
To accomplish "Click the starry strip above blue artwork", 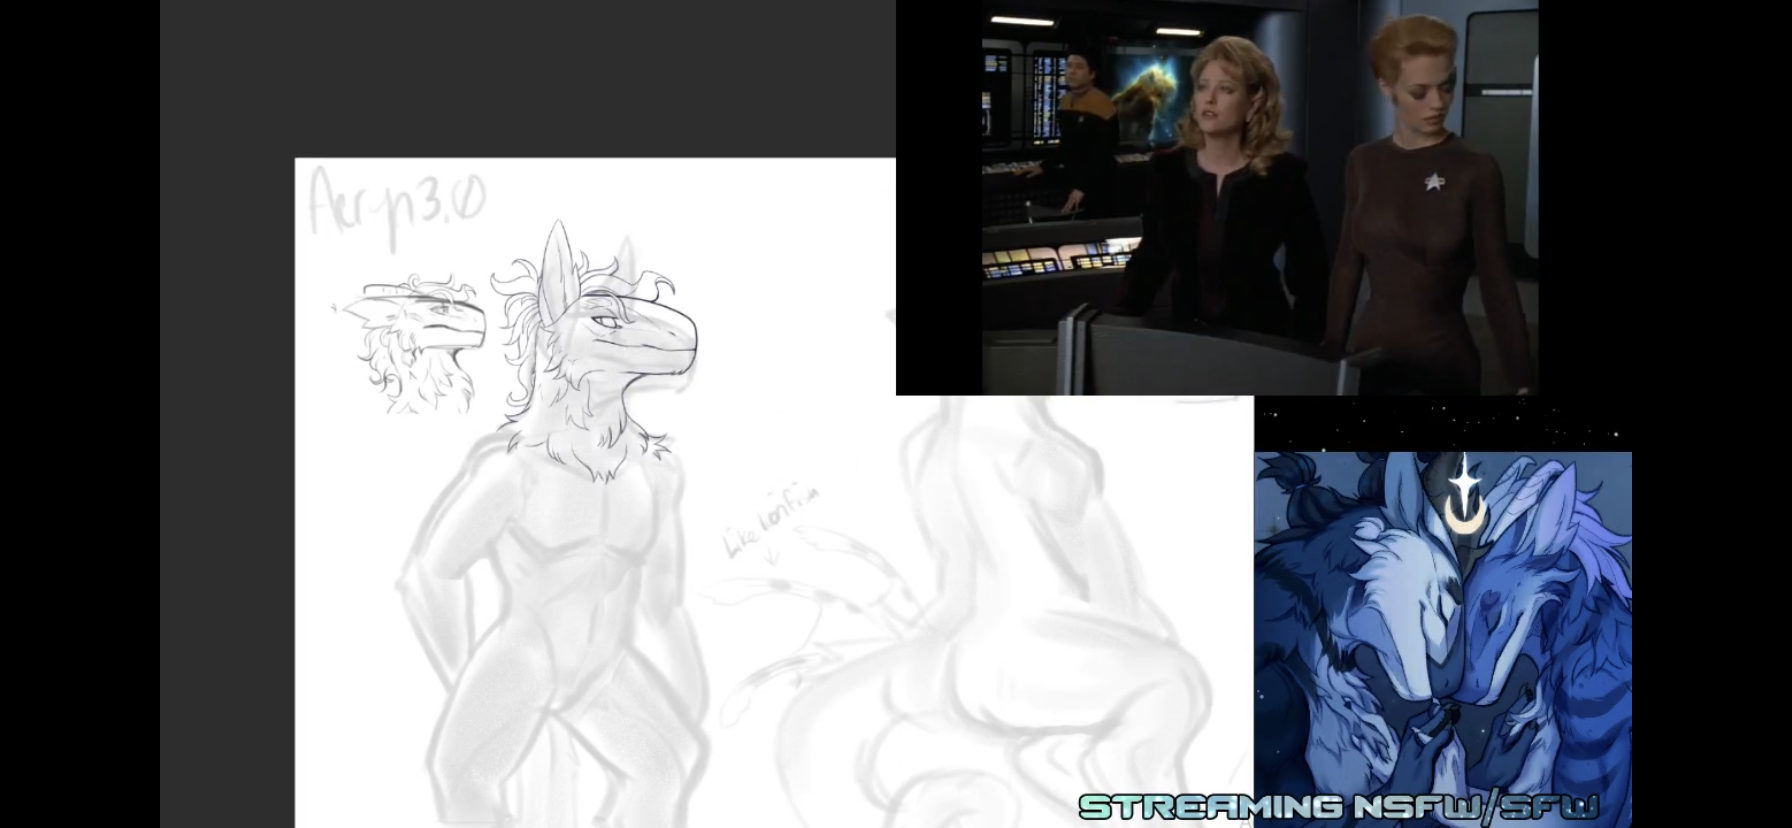I will [x=1443, y=424].
